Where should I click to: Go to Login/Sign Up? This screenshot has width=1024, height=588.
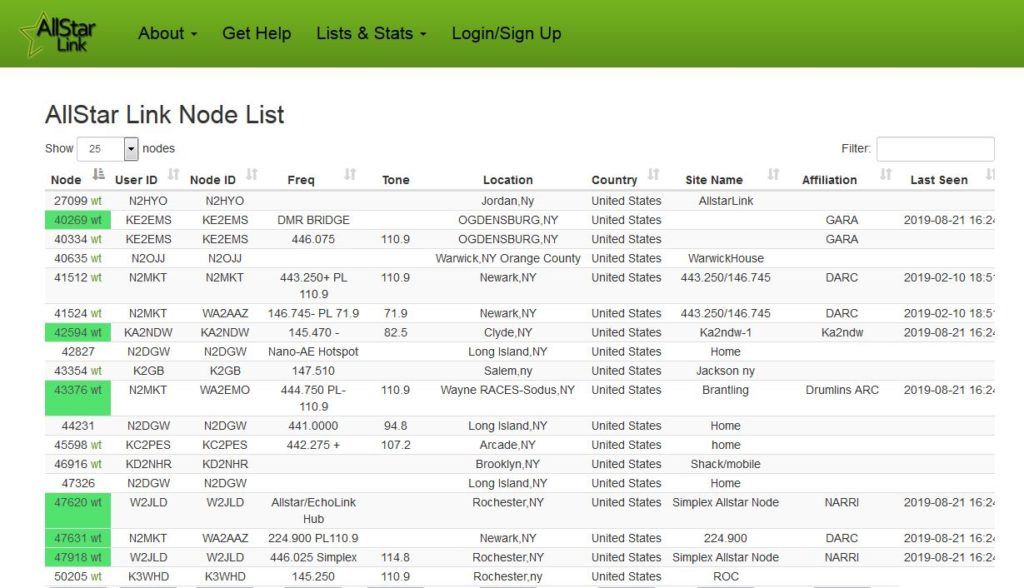(x=506, y=33)
